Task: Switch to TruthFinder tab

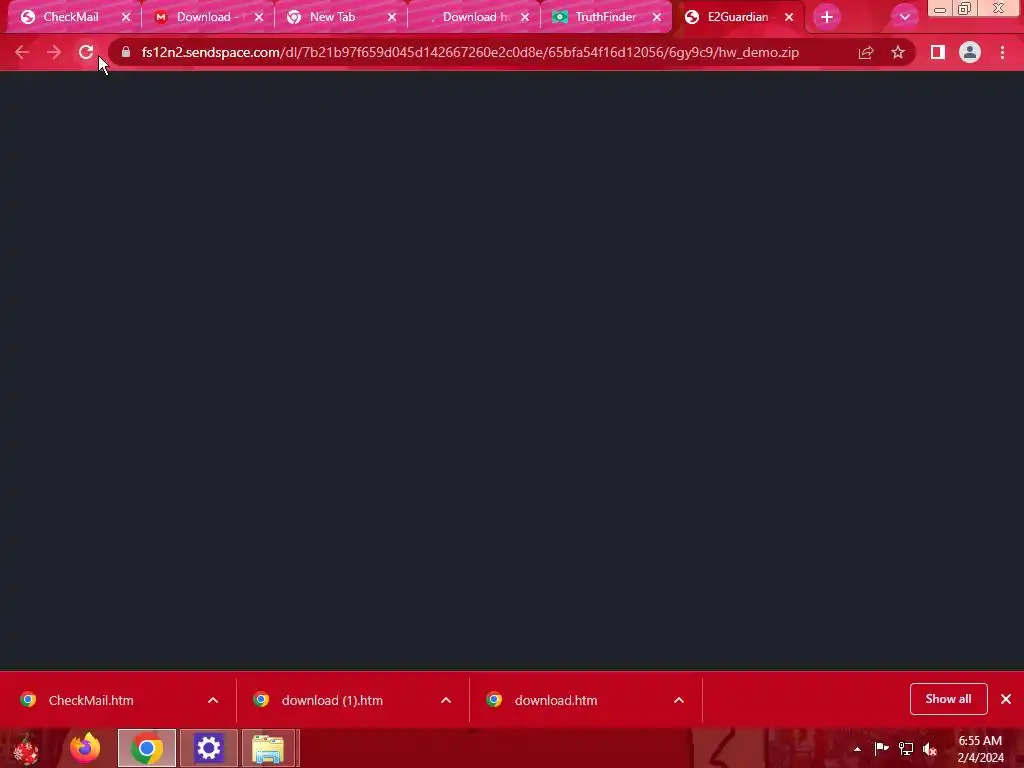Action: coord(605,17)
